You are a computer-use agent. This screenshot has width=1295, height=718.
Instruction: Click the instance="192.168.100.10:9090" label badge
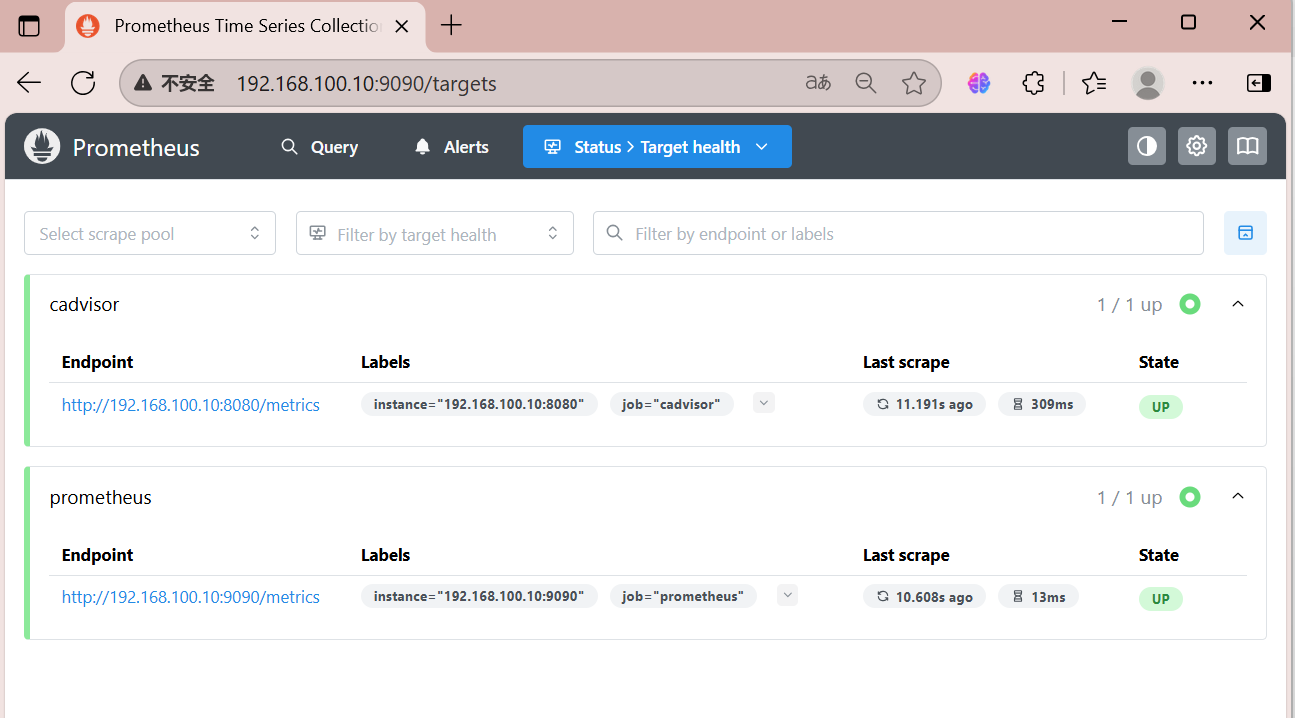[479, 596]
